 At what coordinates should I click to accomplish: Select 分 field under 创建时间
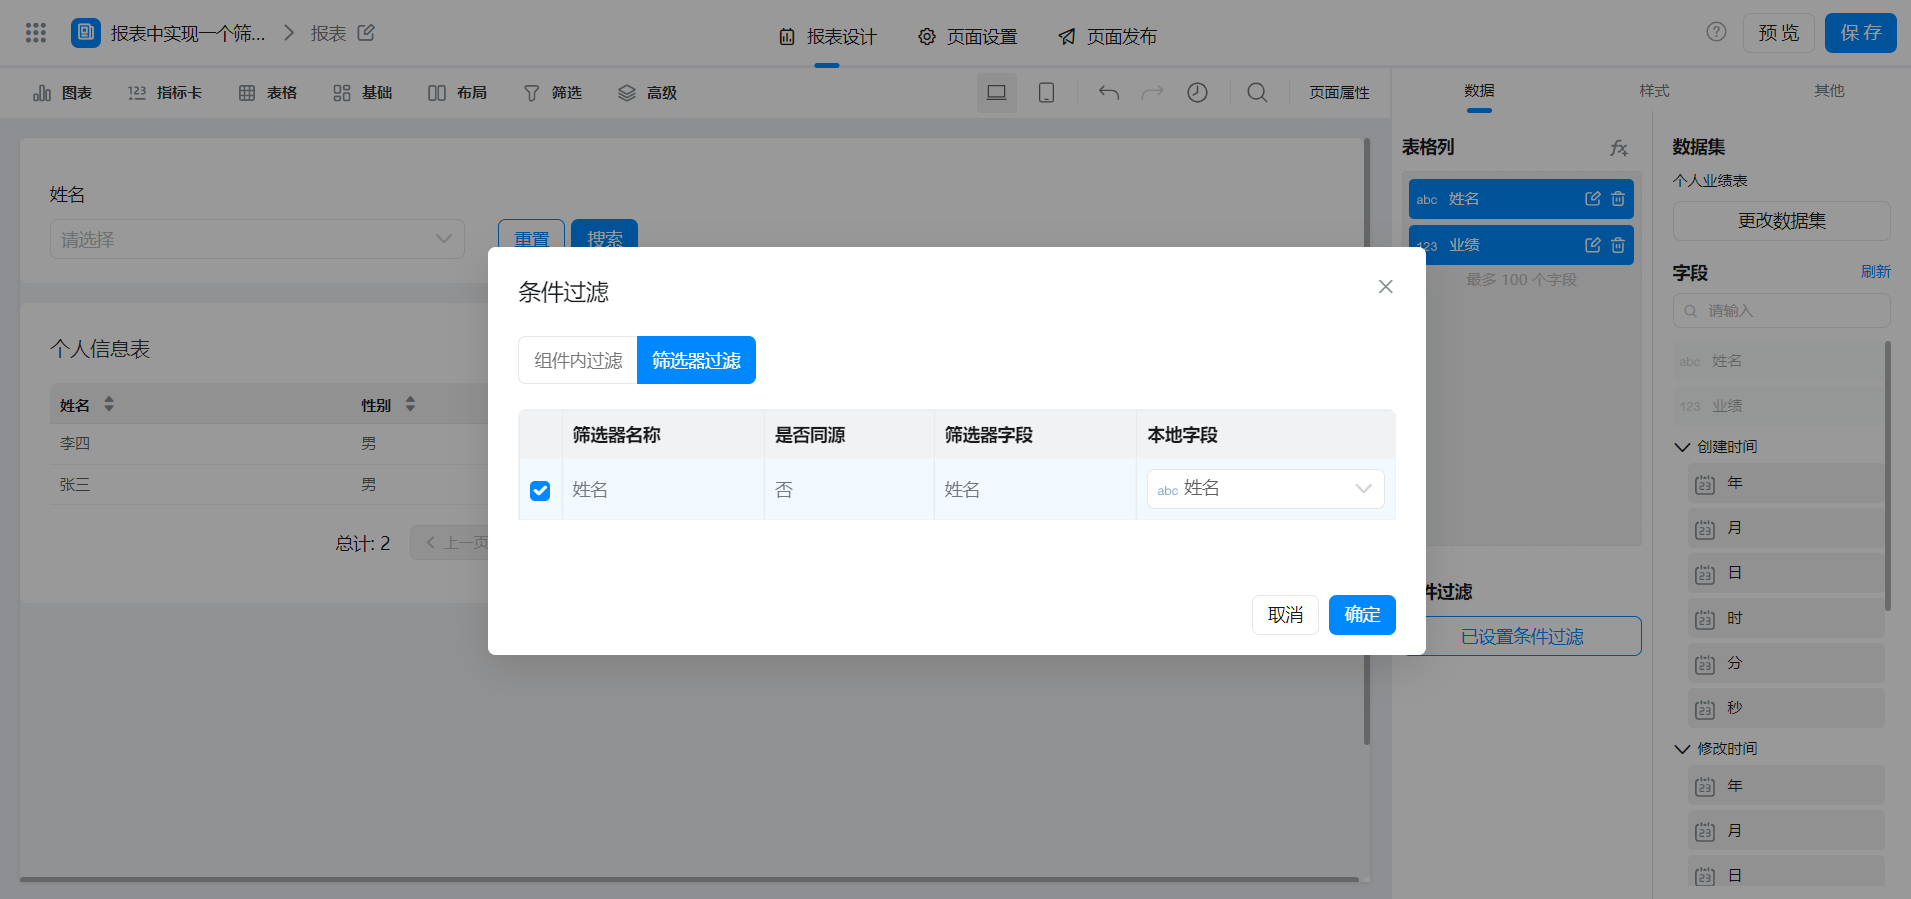tap(1786, 663)
